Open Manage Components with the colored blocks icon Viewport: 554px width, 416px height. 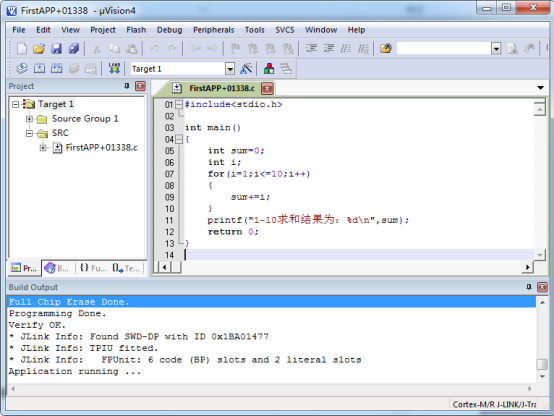click(x=269, y=68)
